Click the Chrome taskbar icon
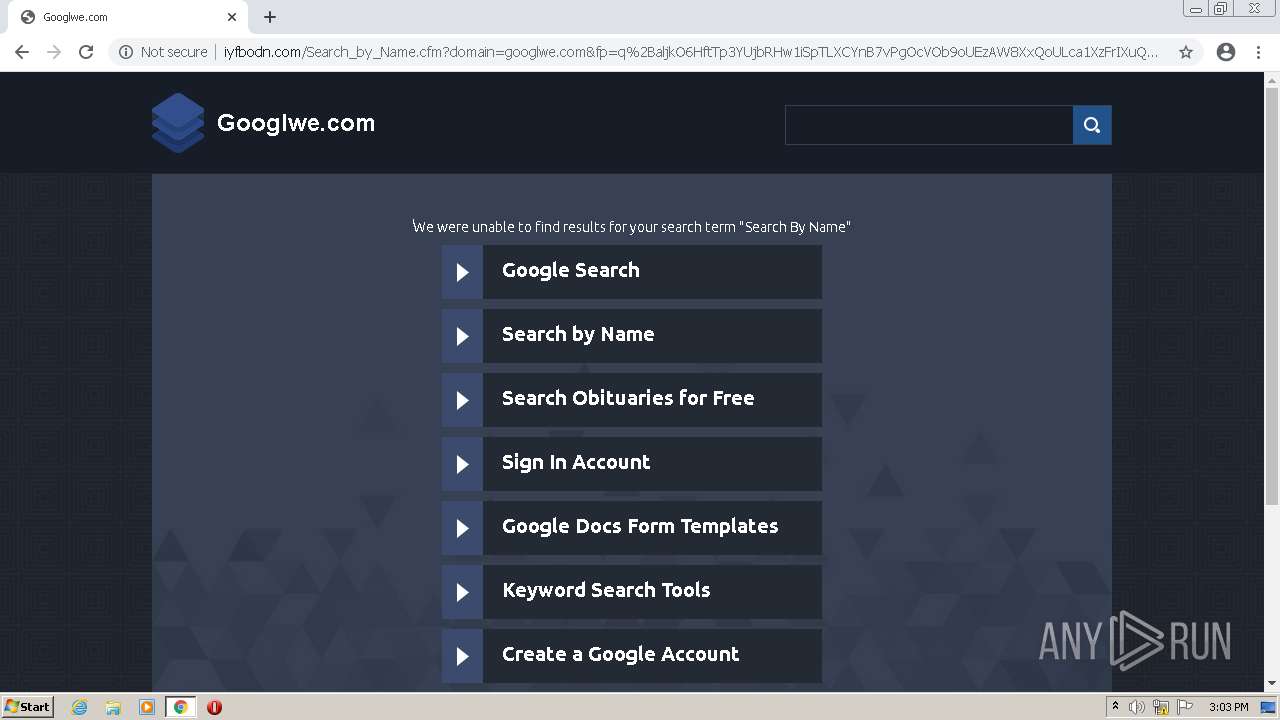This screenshot has height=720, width=1280. pyautogui.click(x=181, y=707)
